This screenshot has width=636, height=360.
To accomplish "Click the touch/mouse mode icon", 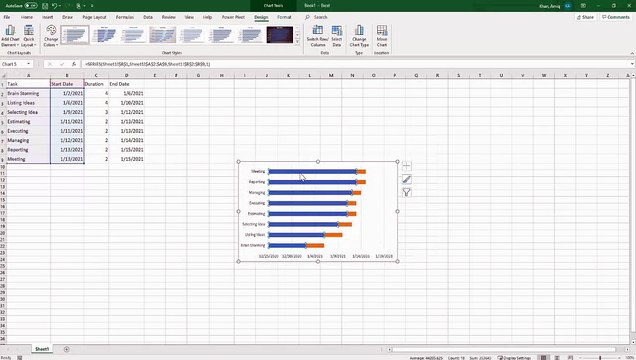I will (79, 6).
